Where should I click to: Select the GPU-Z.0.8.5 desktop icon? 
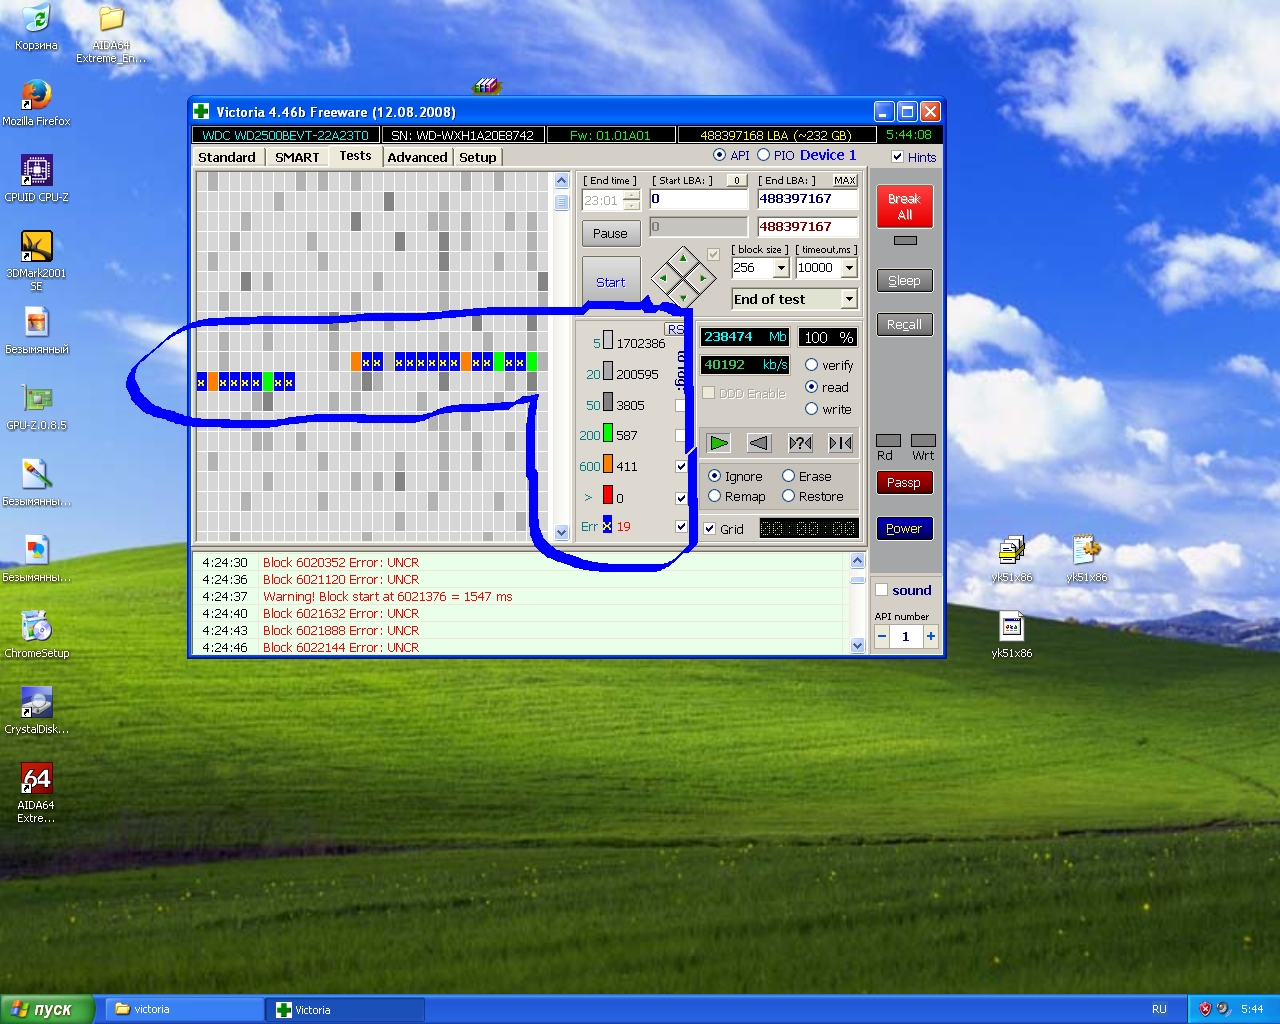click(36, 407)
